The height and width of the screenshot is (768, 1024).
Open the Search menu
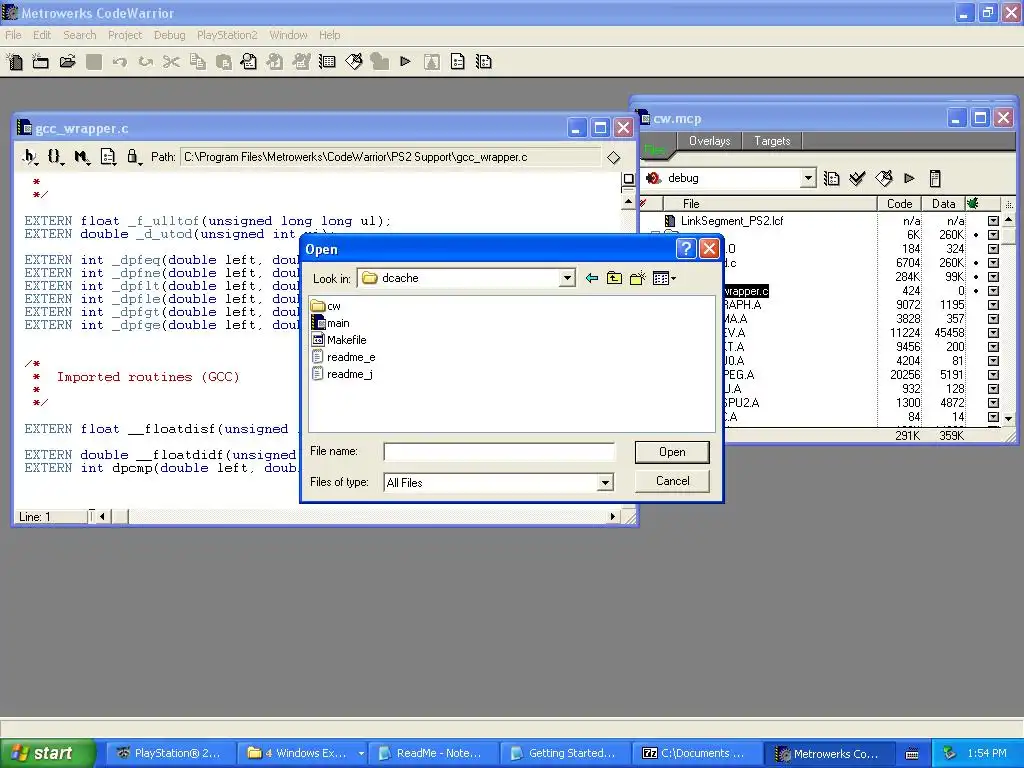click(x=80, y=35)
